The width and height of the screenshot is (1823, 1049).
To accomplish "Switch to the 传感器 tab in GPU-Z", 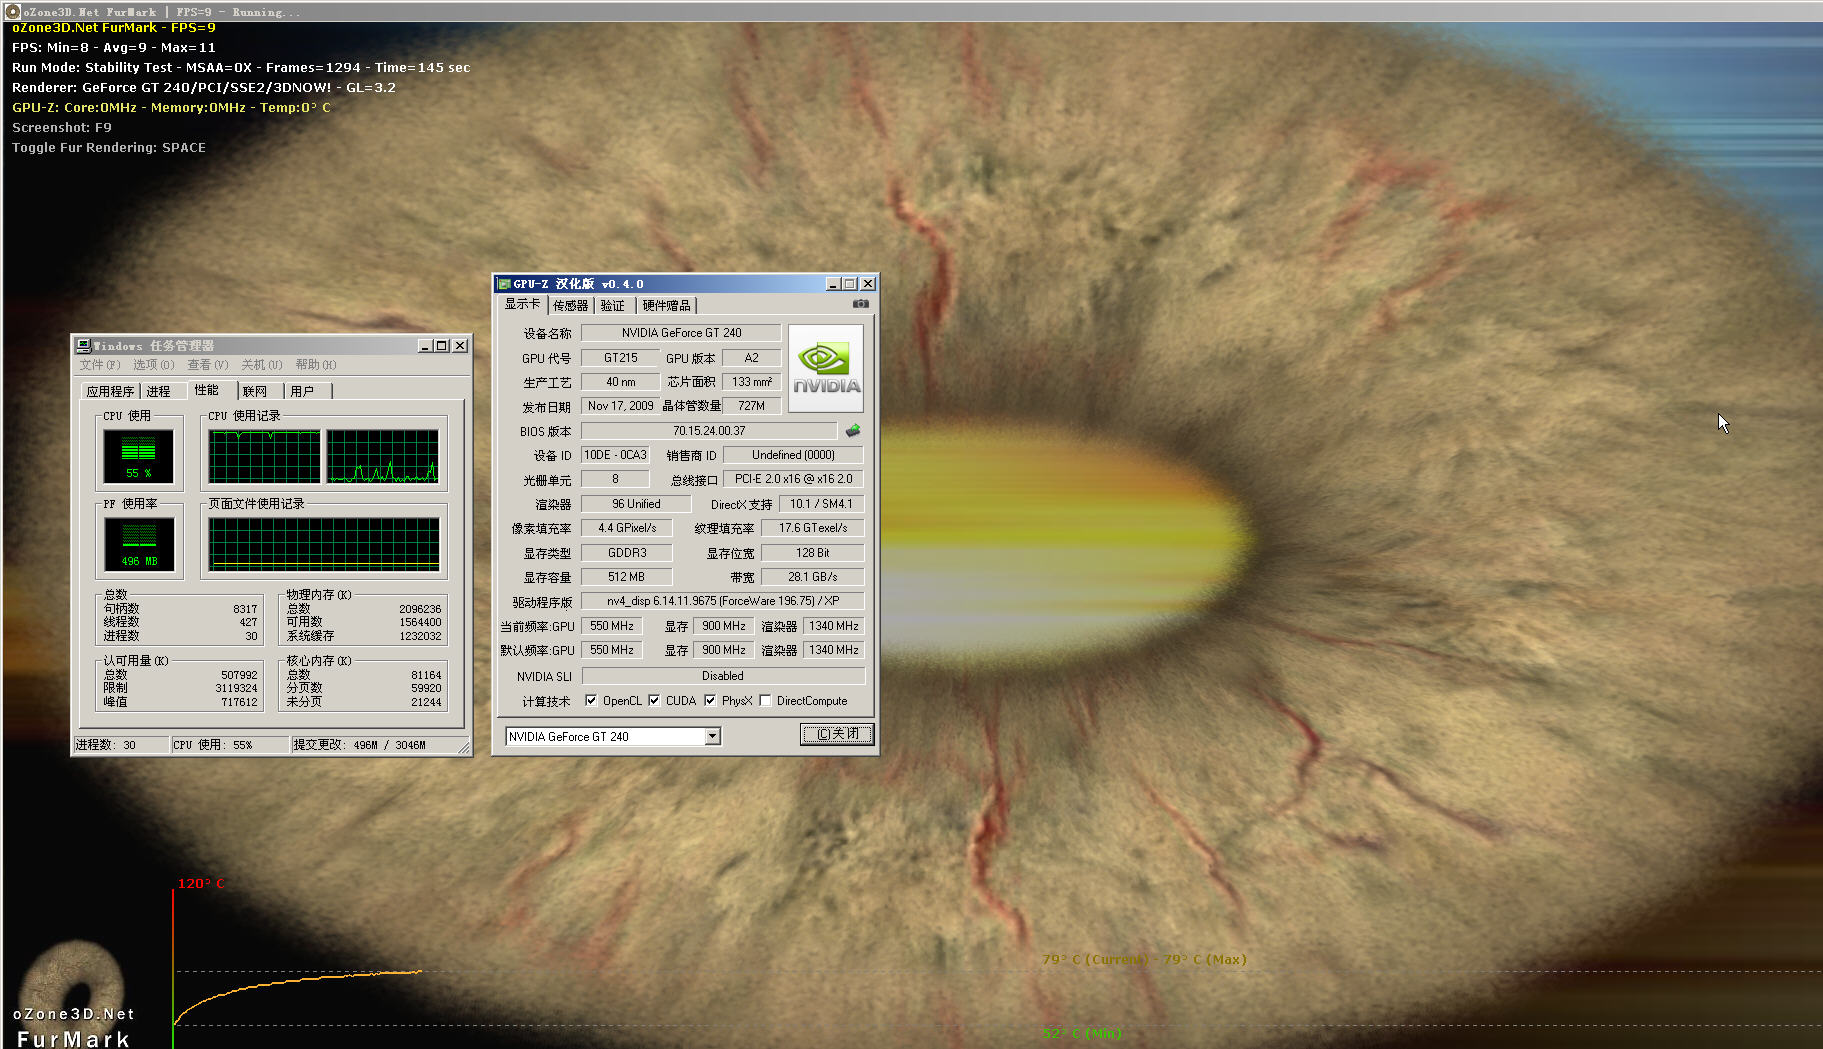I will pos(570,306).
